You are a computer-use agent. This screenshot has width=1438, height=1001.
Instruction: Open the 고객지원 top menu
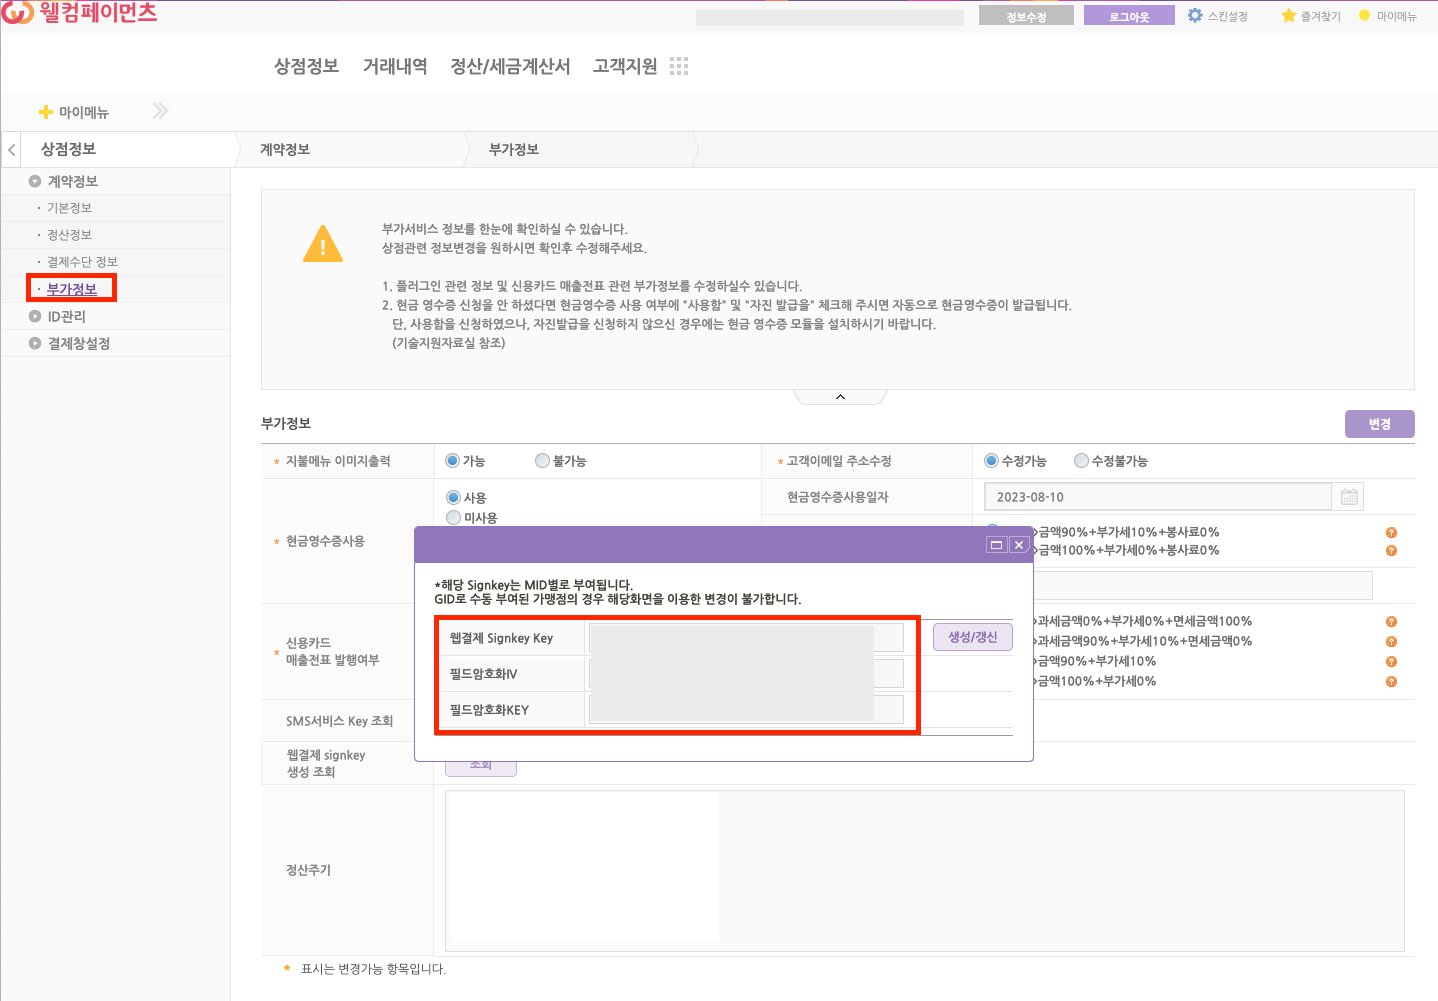pyautogui.click(x=625, y=66)
